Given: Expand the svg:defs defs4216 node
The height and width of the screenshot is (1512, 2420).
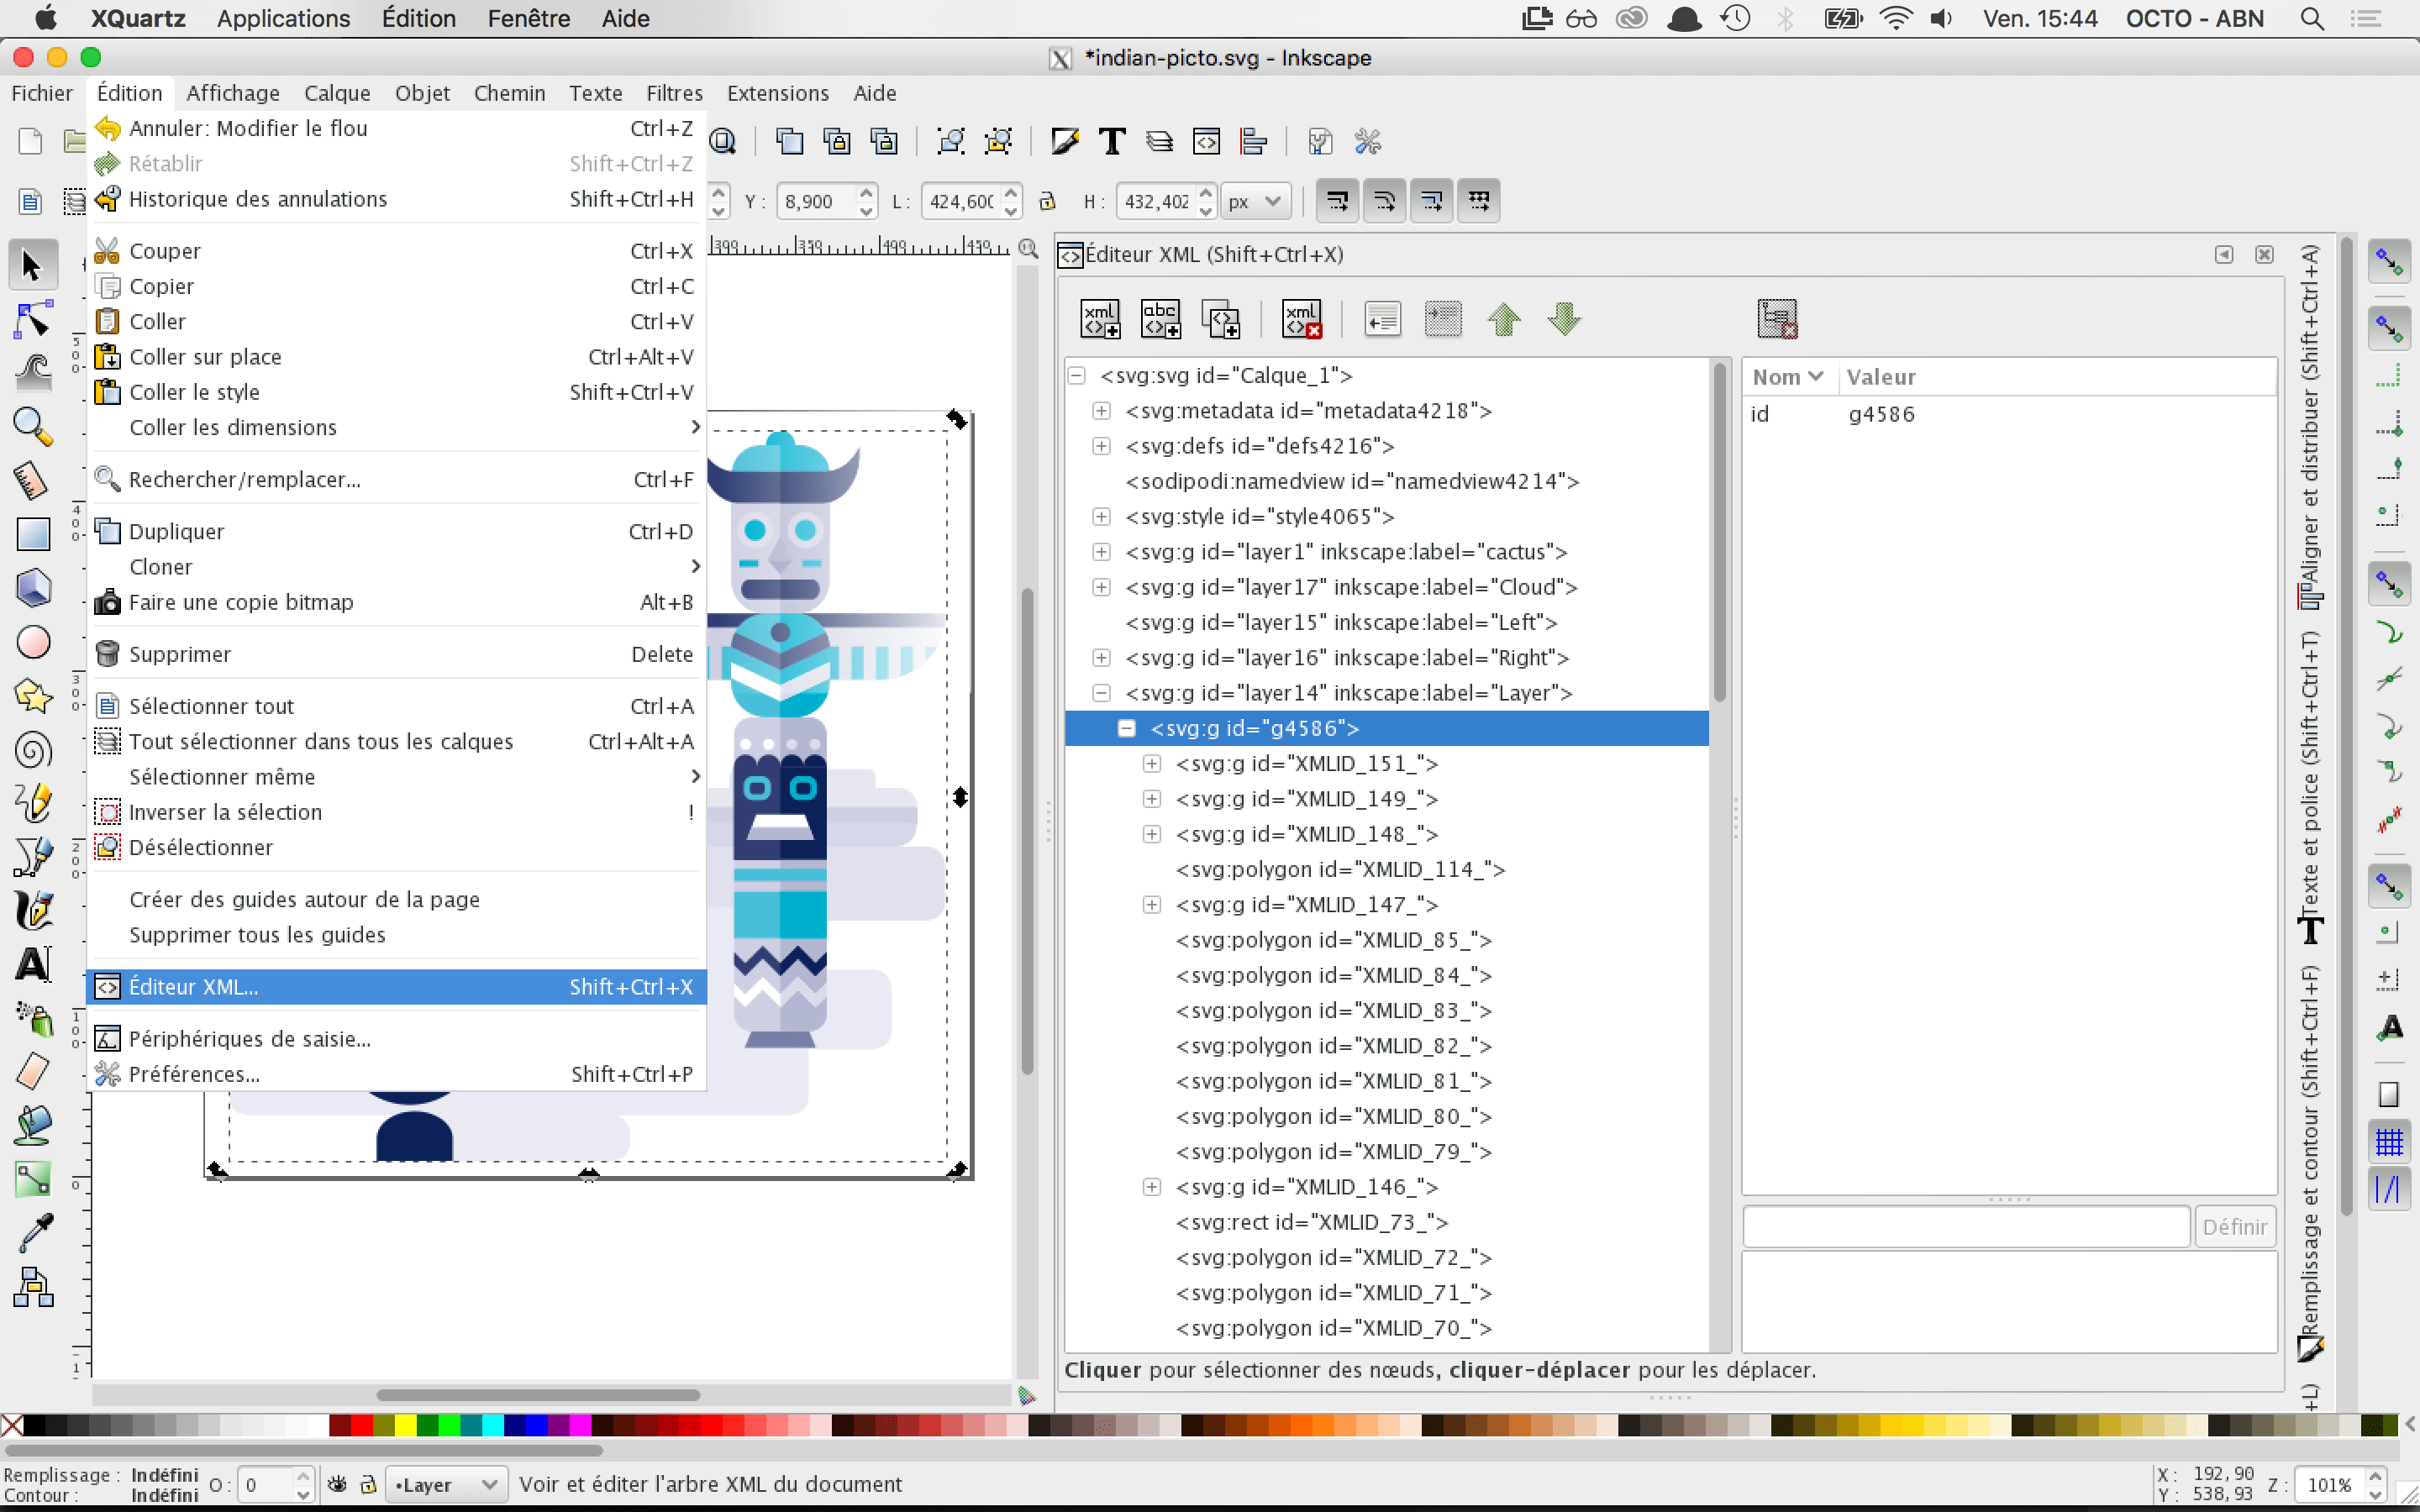Looking at the screenshot, I should click(1101, 446).
